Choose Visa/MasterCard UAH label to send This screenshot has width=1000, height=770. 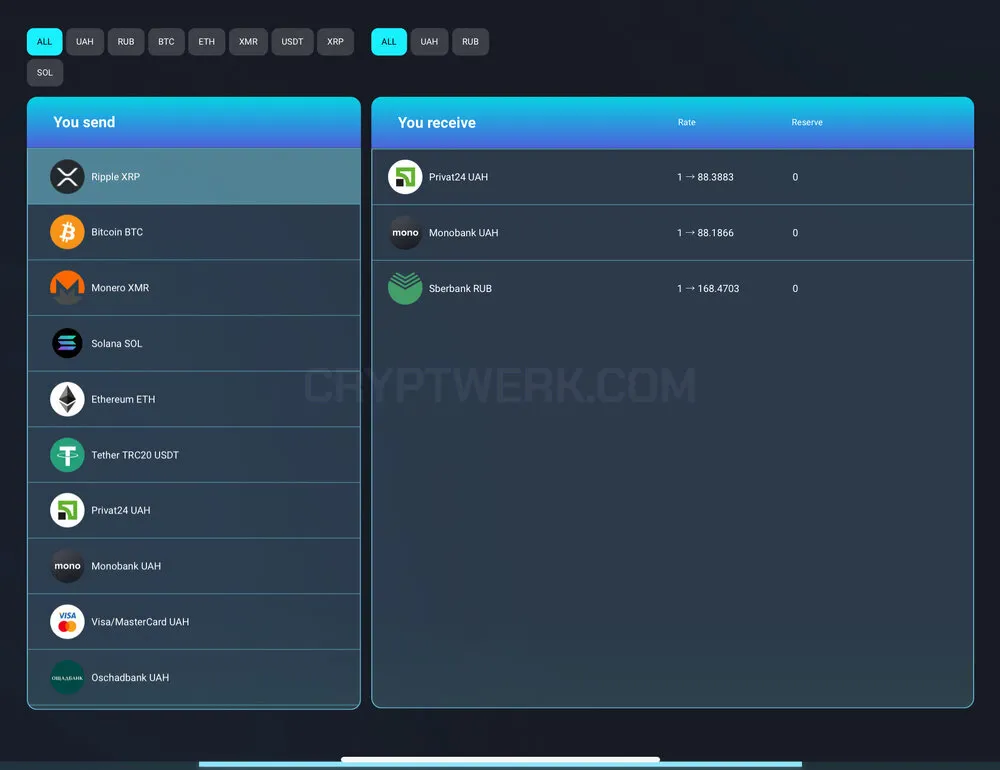(x=140, y=622)
